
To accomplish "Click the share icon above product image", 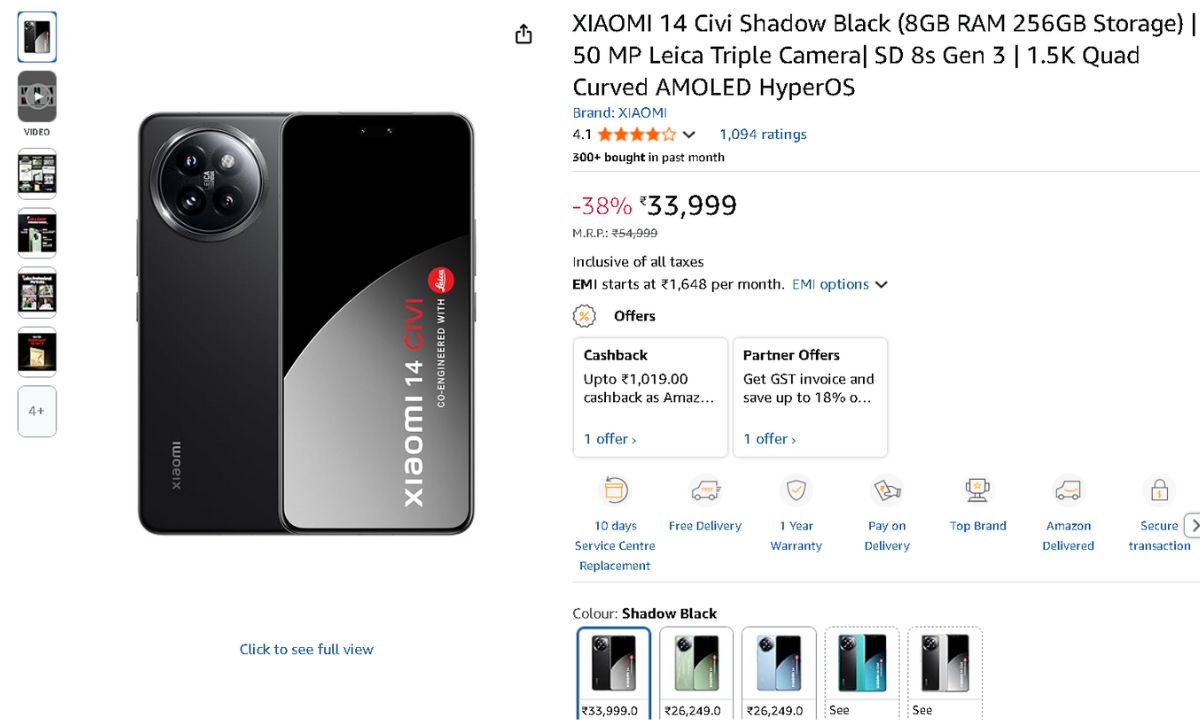I will pos(523,35).
